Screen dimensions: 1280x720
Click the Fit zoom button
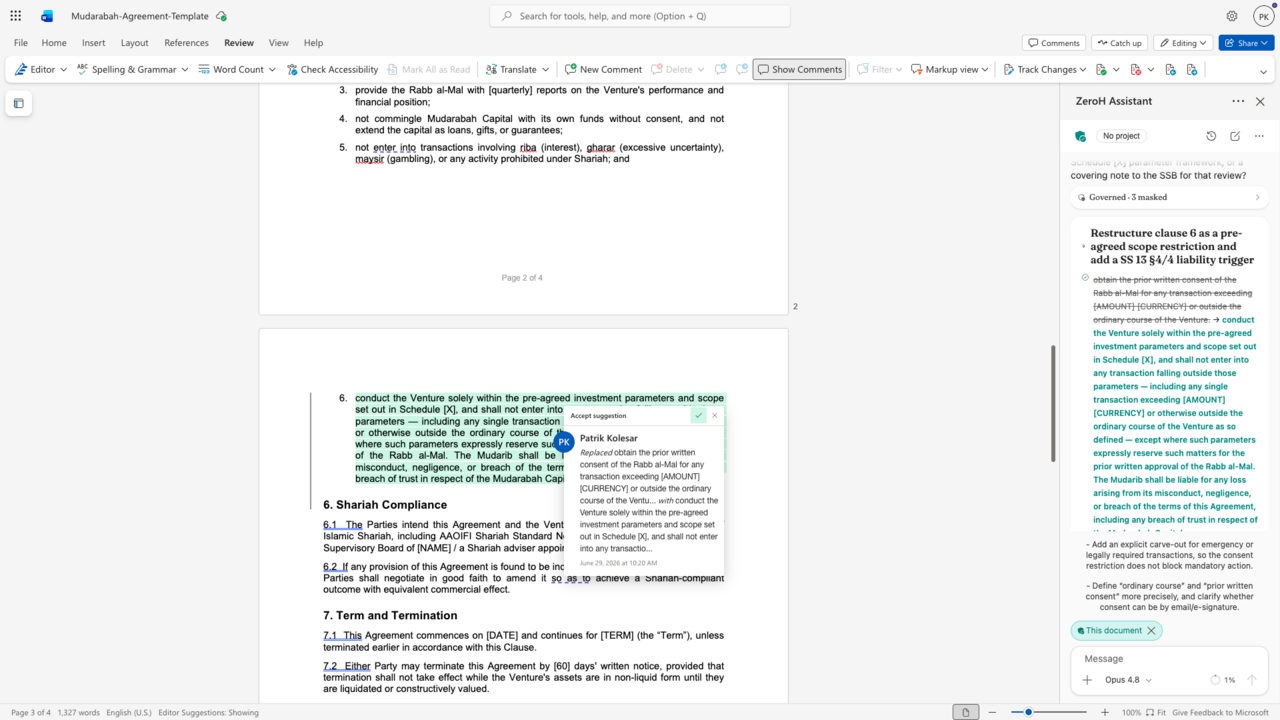coord(1157,712)
